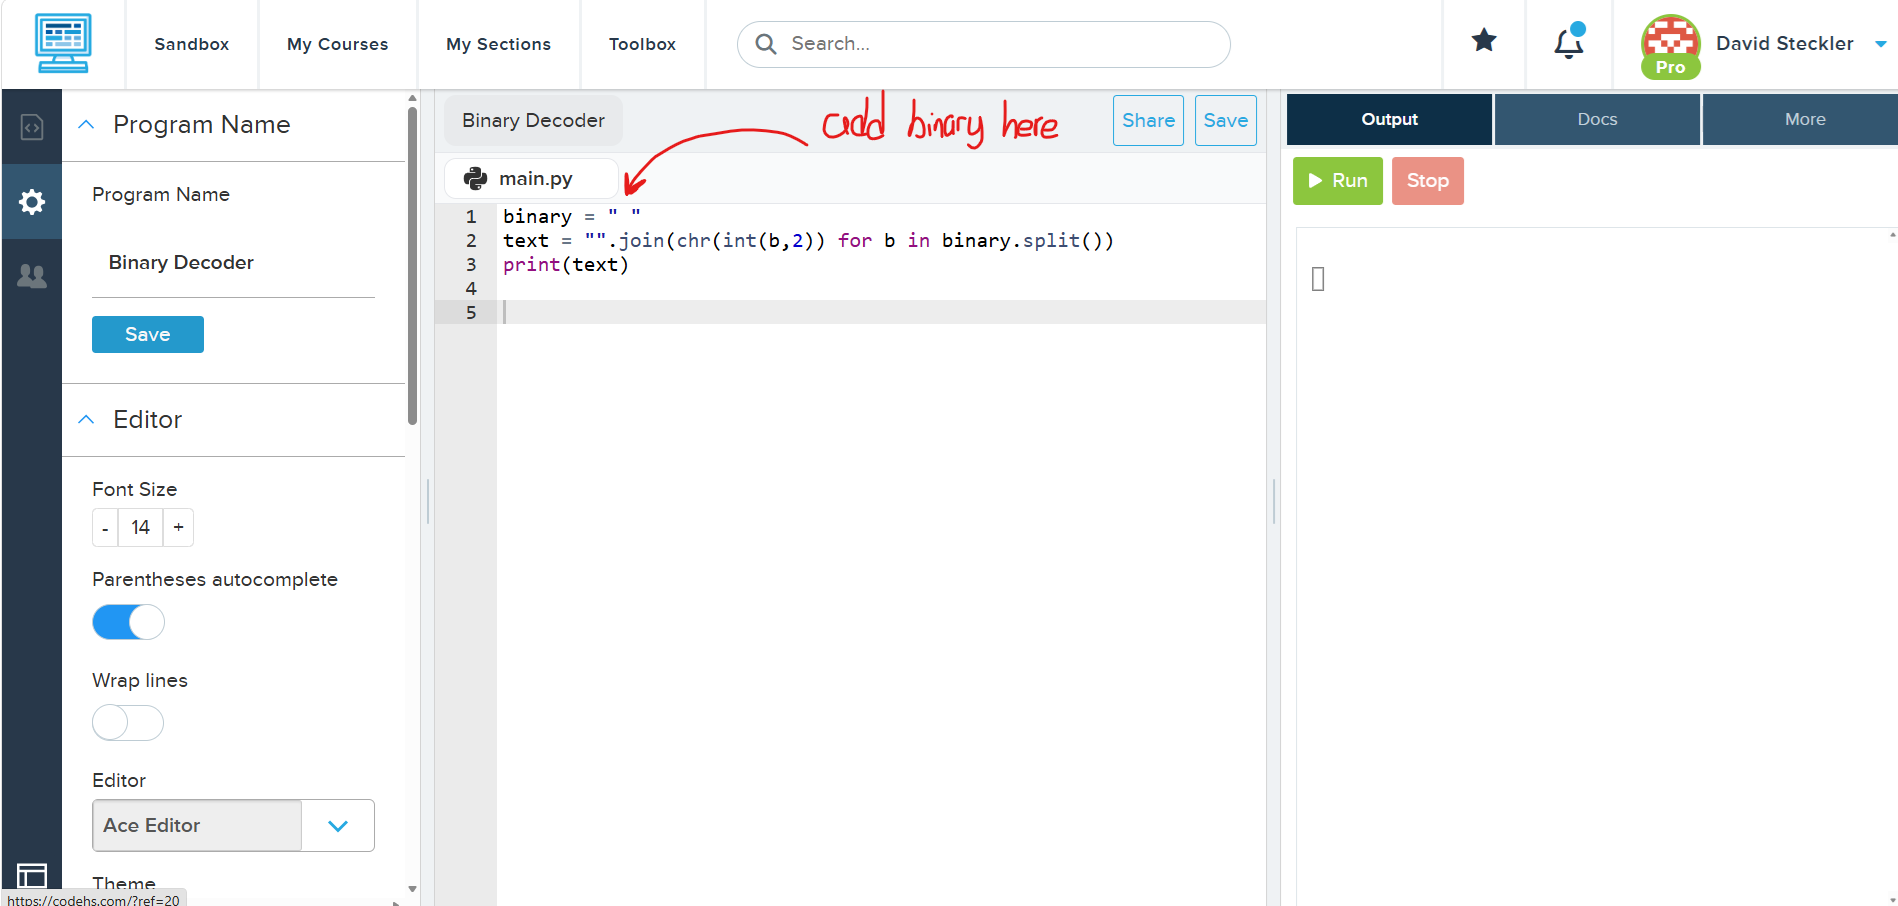Click the layout panel icon in sidebar
This screenshot has width=1898, height=906.
tap(32, 876)
